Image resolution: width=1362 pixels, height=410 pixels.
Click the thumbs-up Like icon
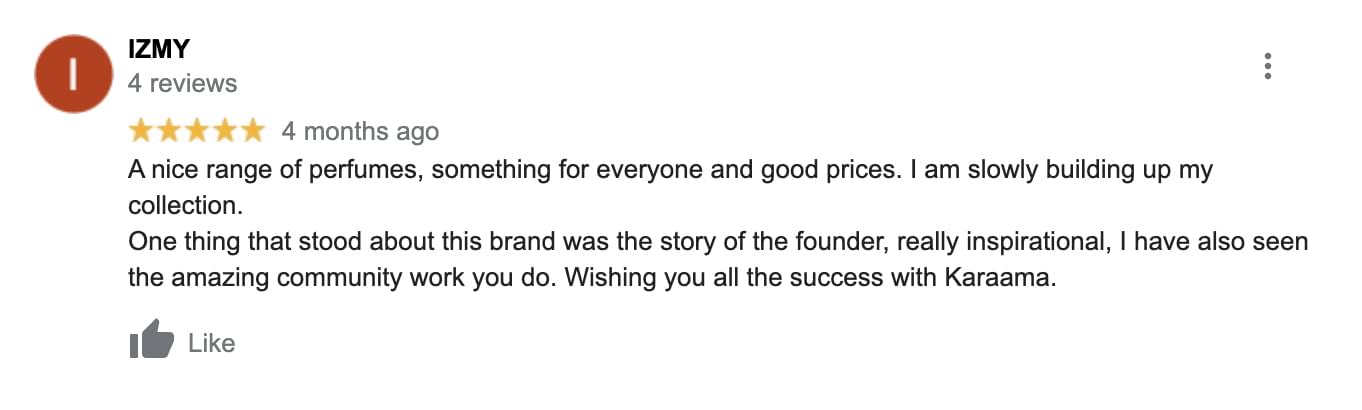152,342
